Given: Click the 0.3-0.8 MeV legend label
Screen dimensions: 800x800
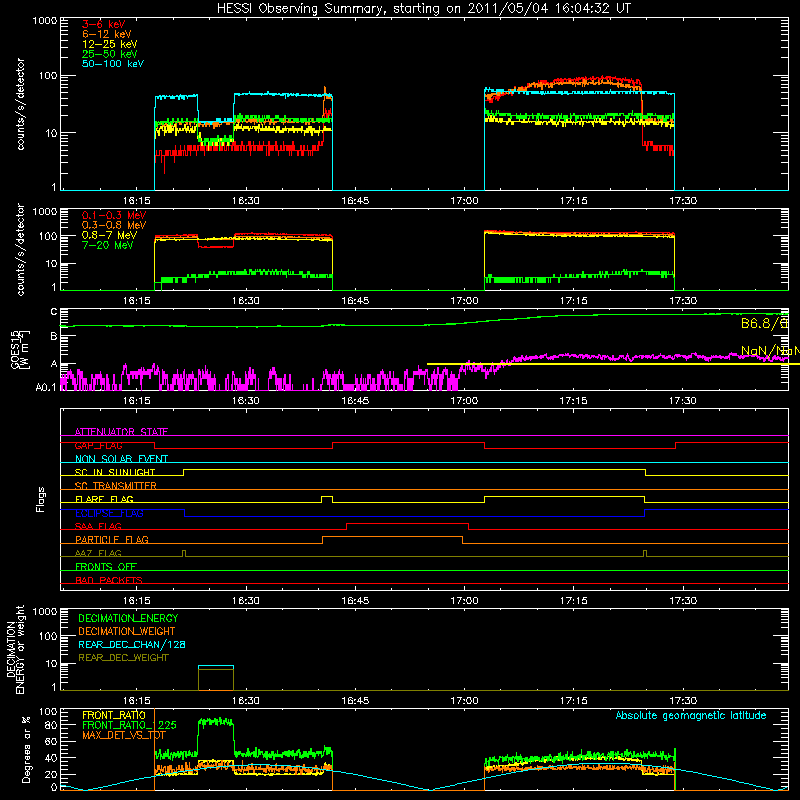Looking at the screenshot, I should (114, 225).
